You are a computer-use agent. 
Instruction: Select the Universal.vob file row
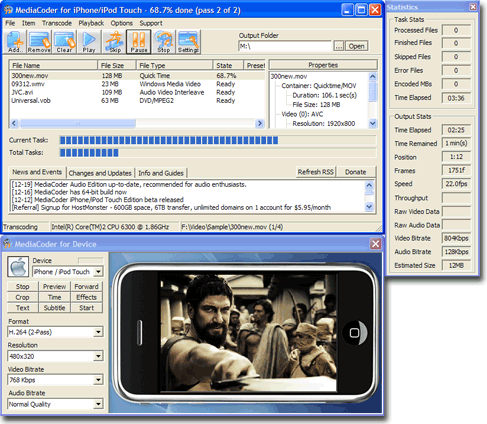pyautogui.click(x=137, y=101)
